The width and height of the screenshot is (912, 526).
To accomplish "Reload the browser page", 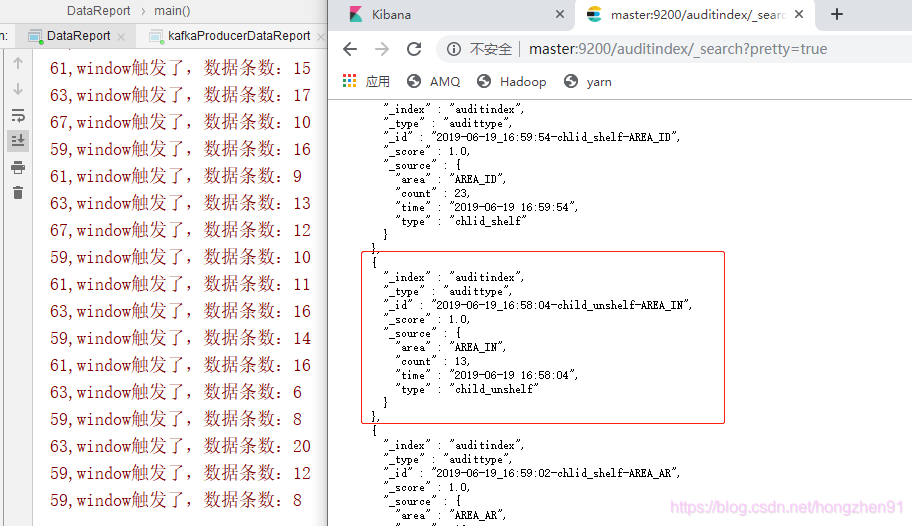I will pos(414,49).
